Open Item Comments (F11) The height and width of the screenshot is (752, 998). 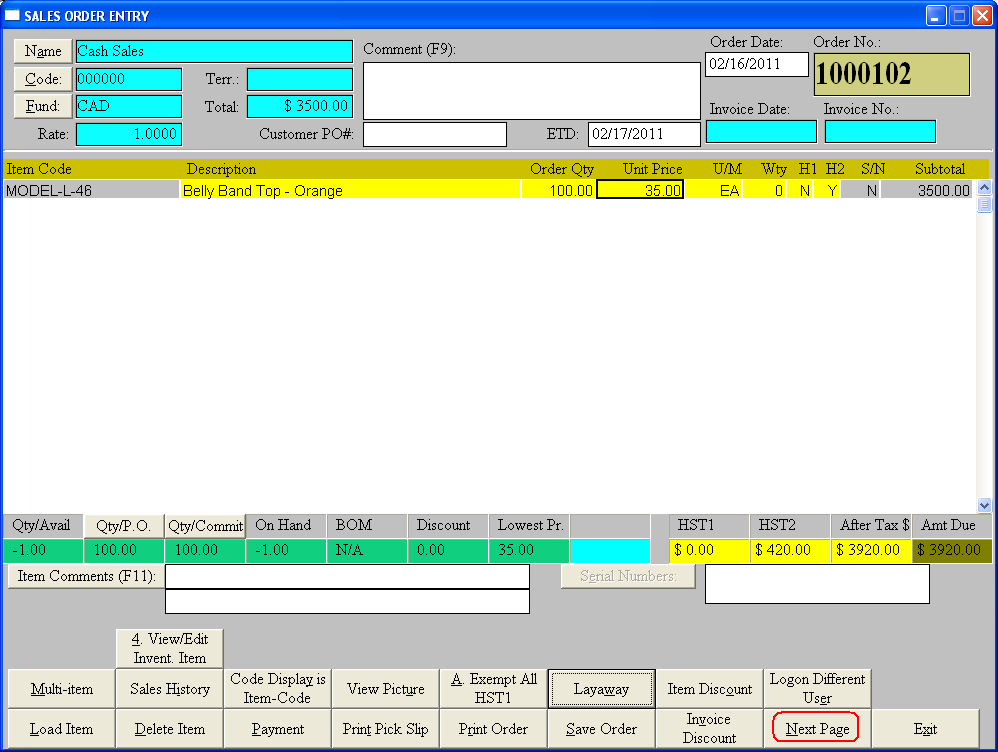coord(85,577)
